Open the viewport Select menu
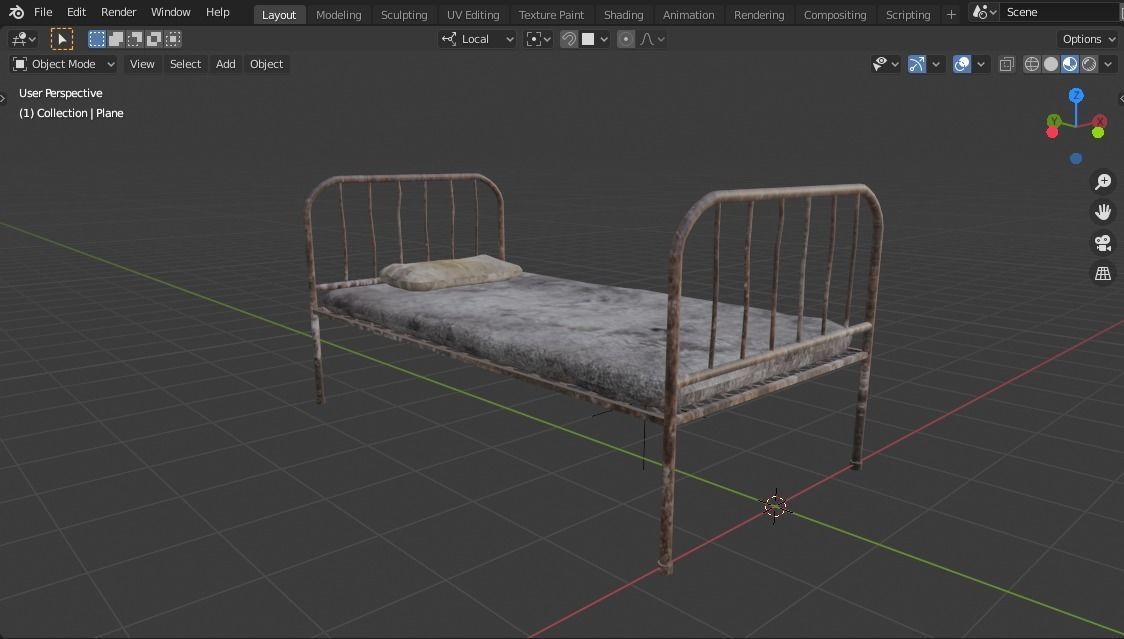This screenshot has width=1124, height=639. pos(185,64)
